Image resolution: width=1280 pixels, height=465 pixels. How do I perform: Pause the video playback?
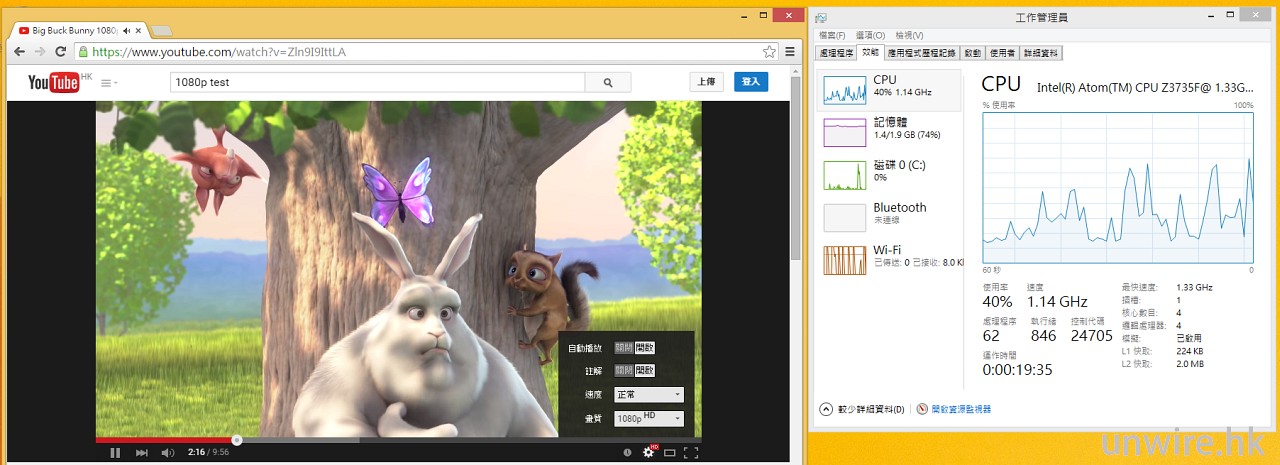coord(115,453)
